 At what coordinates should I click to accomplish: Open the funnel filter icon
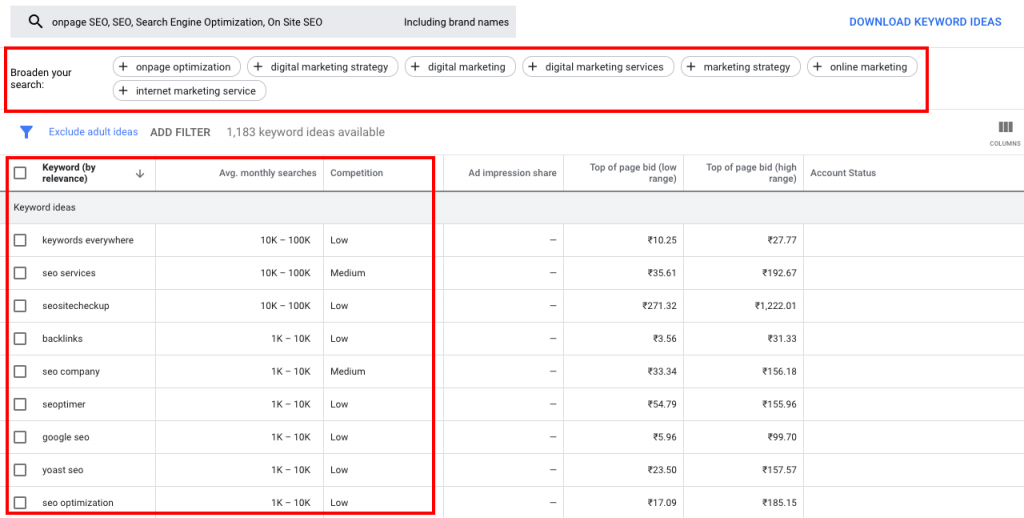tap(27, 132)
